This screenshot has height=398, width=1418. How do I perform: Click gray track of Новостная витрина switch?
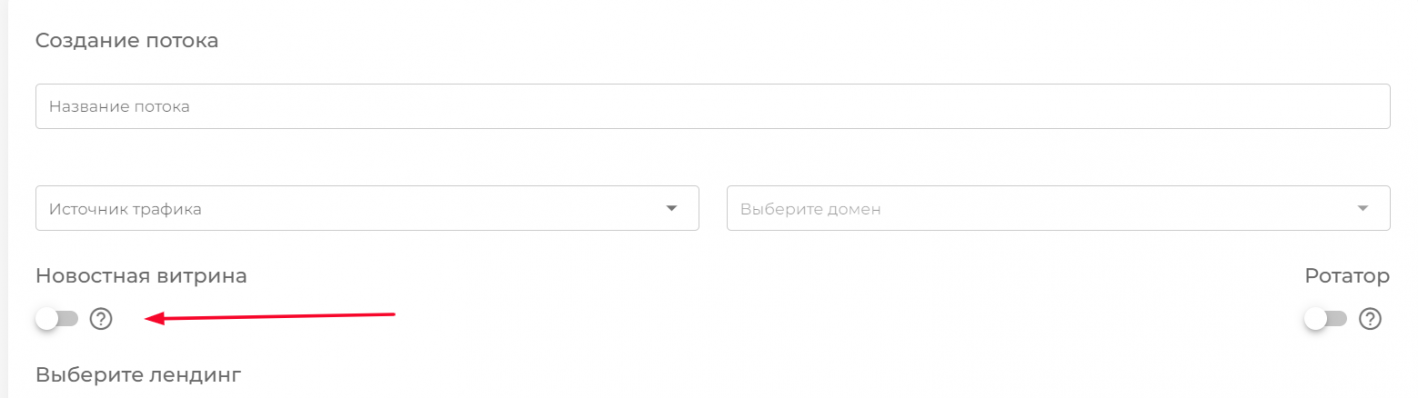69,319
